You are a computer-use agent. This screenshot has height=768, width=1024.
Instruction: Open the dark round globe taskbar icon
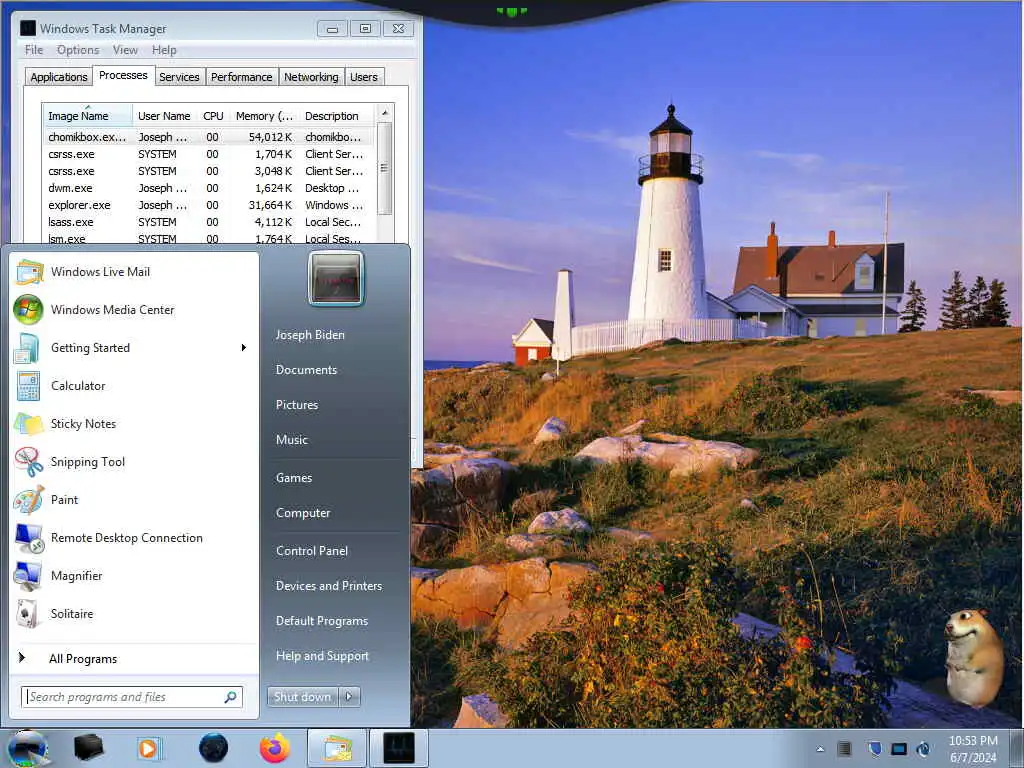point(213,748)
